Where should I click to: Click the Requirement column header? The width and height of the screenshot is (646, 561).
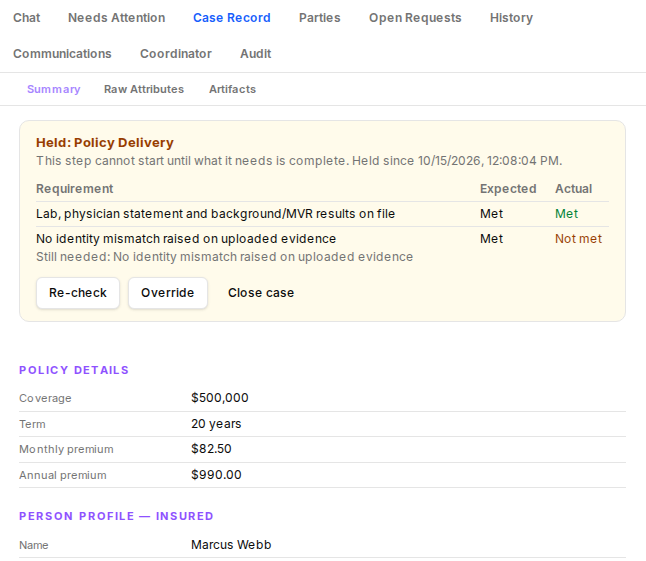[75, 189]
